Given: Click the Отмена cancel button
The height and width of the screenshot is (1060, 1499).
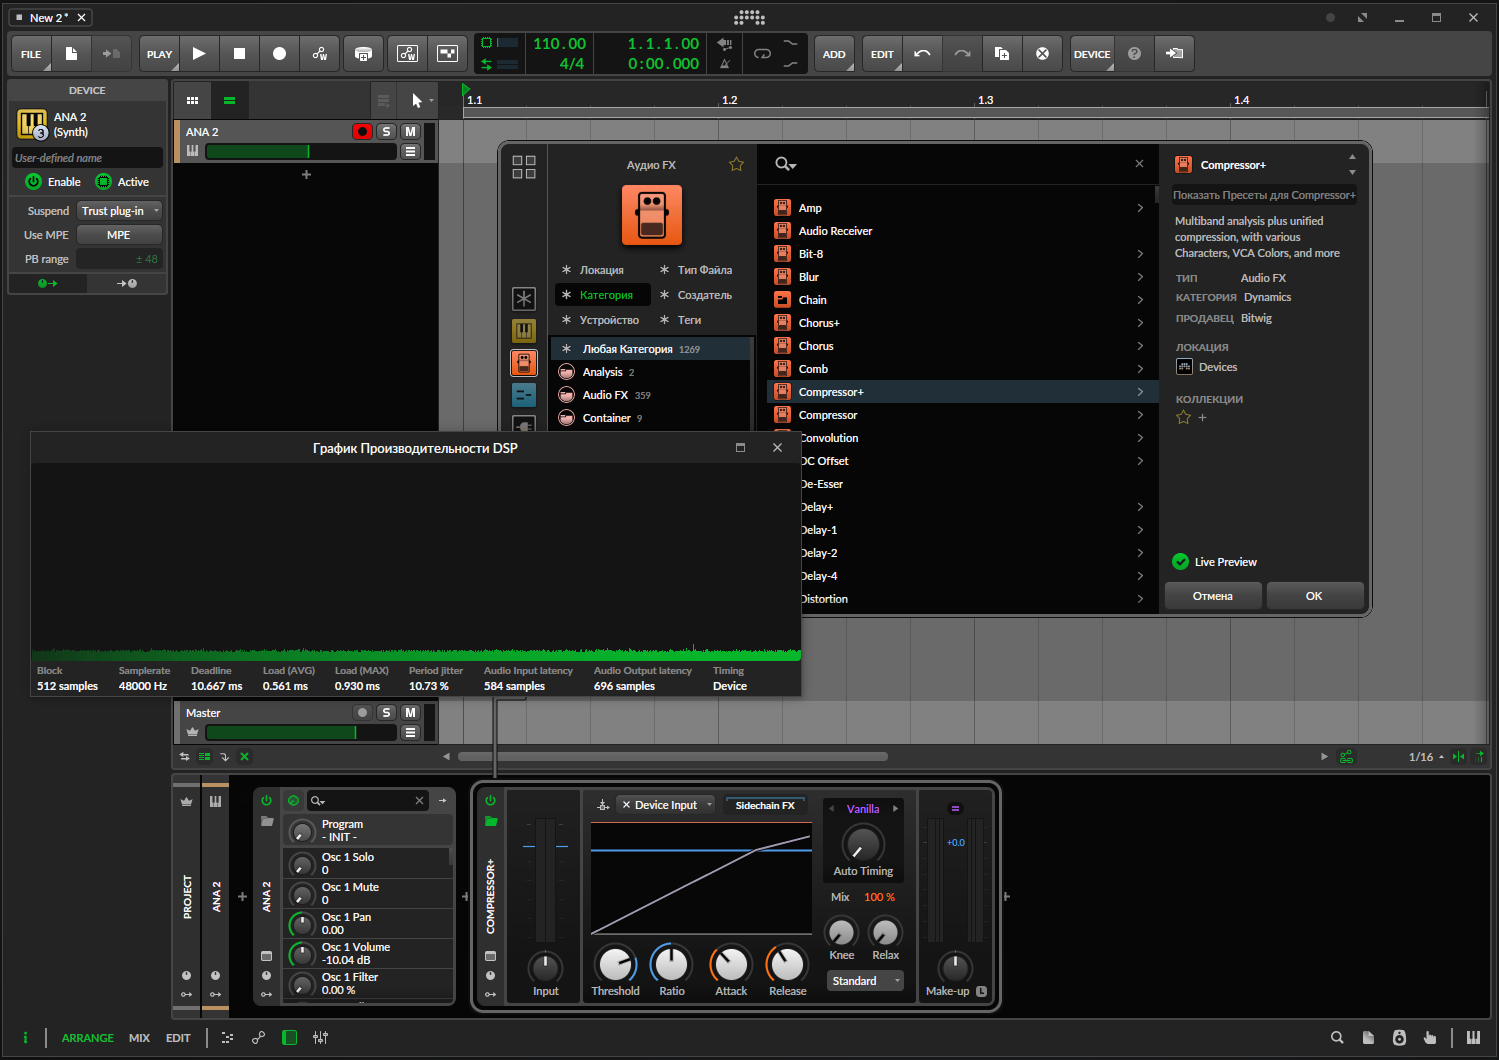Looking at the screenshot, I should [x=1213, y=596].
